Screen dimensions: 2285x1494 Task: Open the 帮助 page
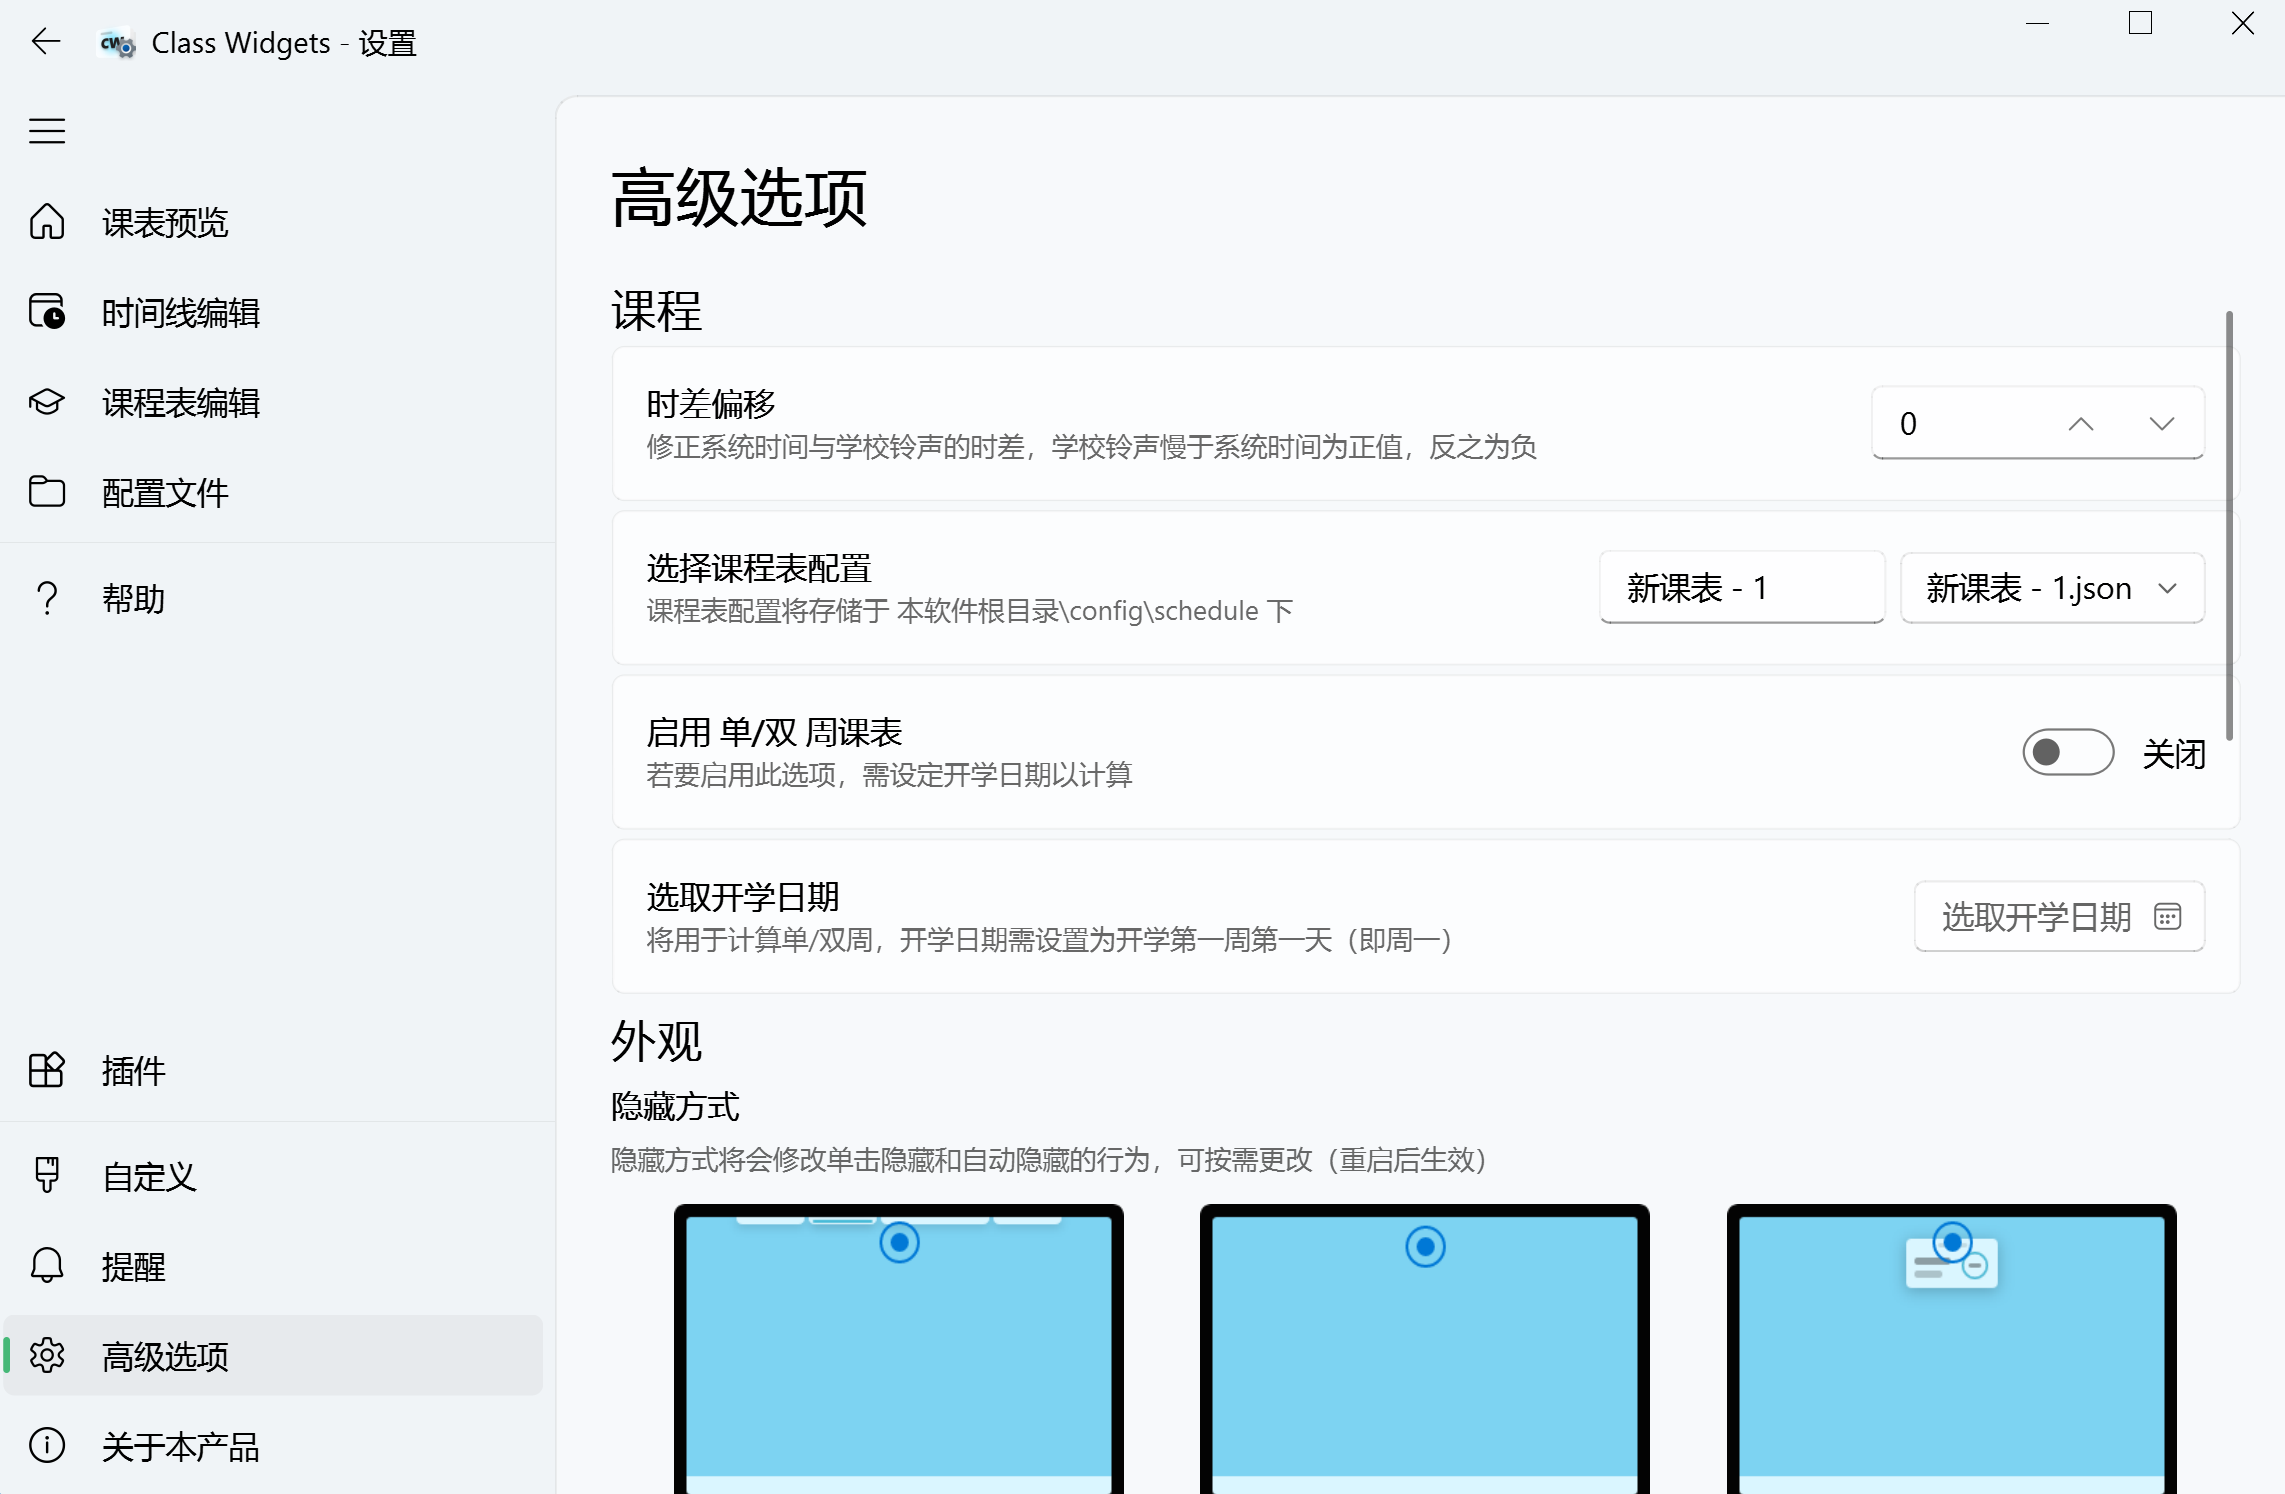tap(273, 598)
